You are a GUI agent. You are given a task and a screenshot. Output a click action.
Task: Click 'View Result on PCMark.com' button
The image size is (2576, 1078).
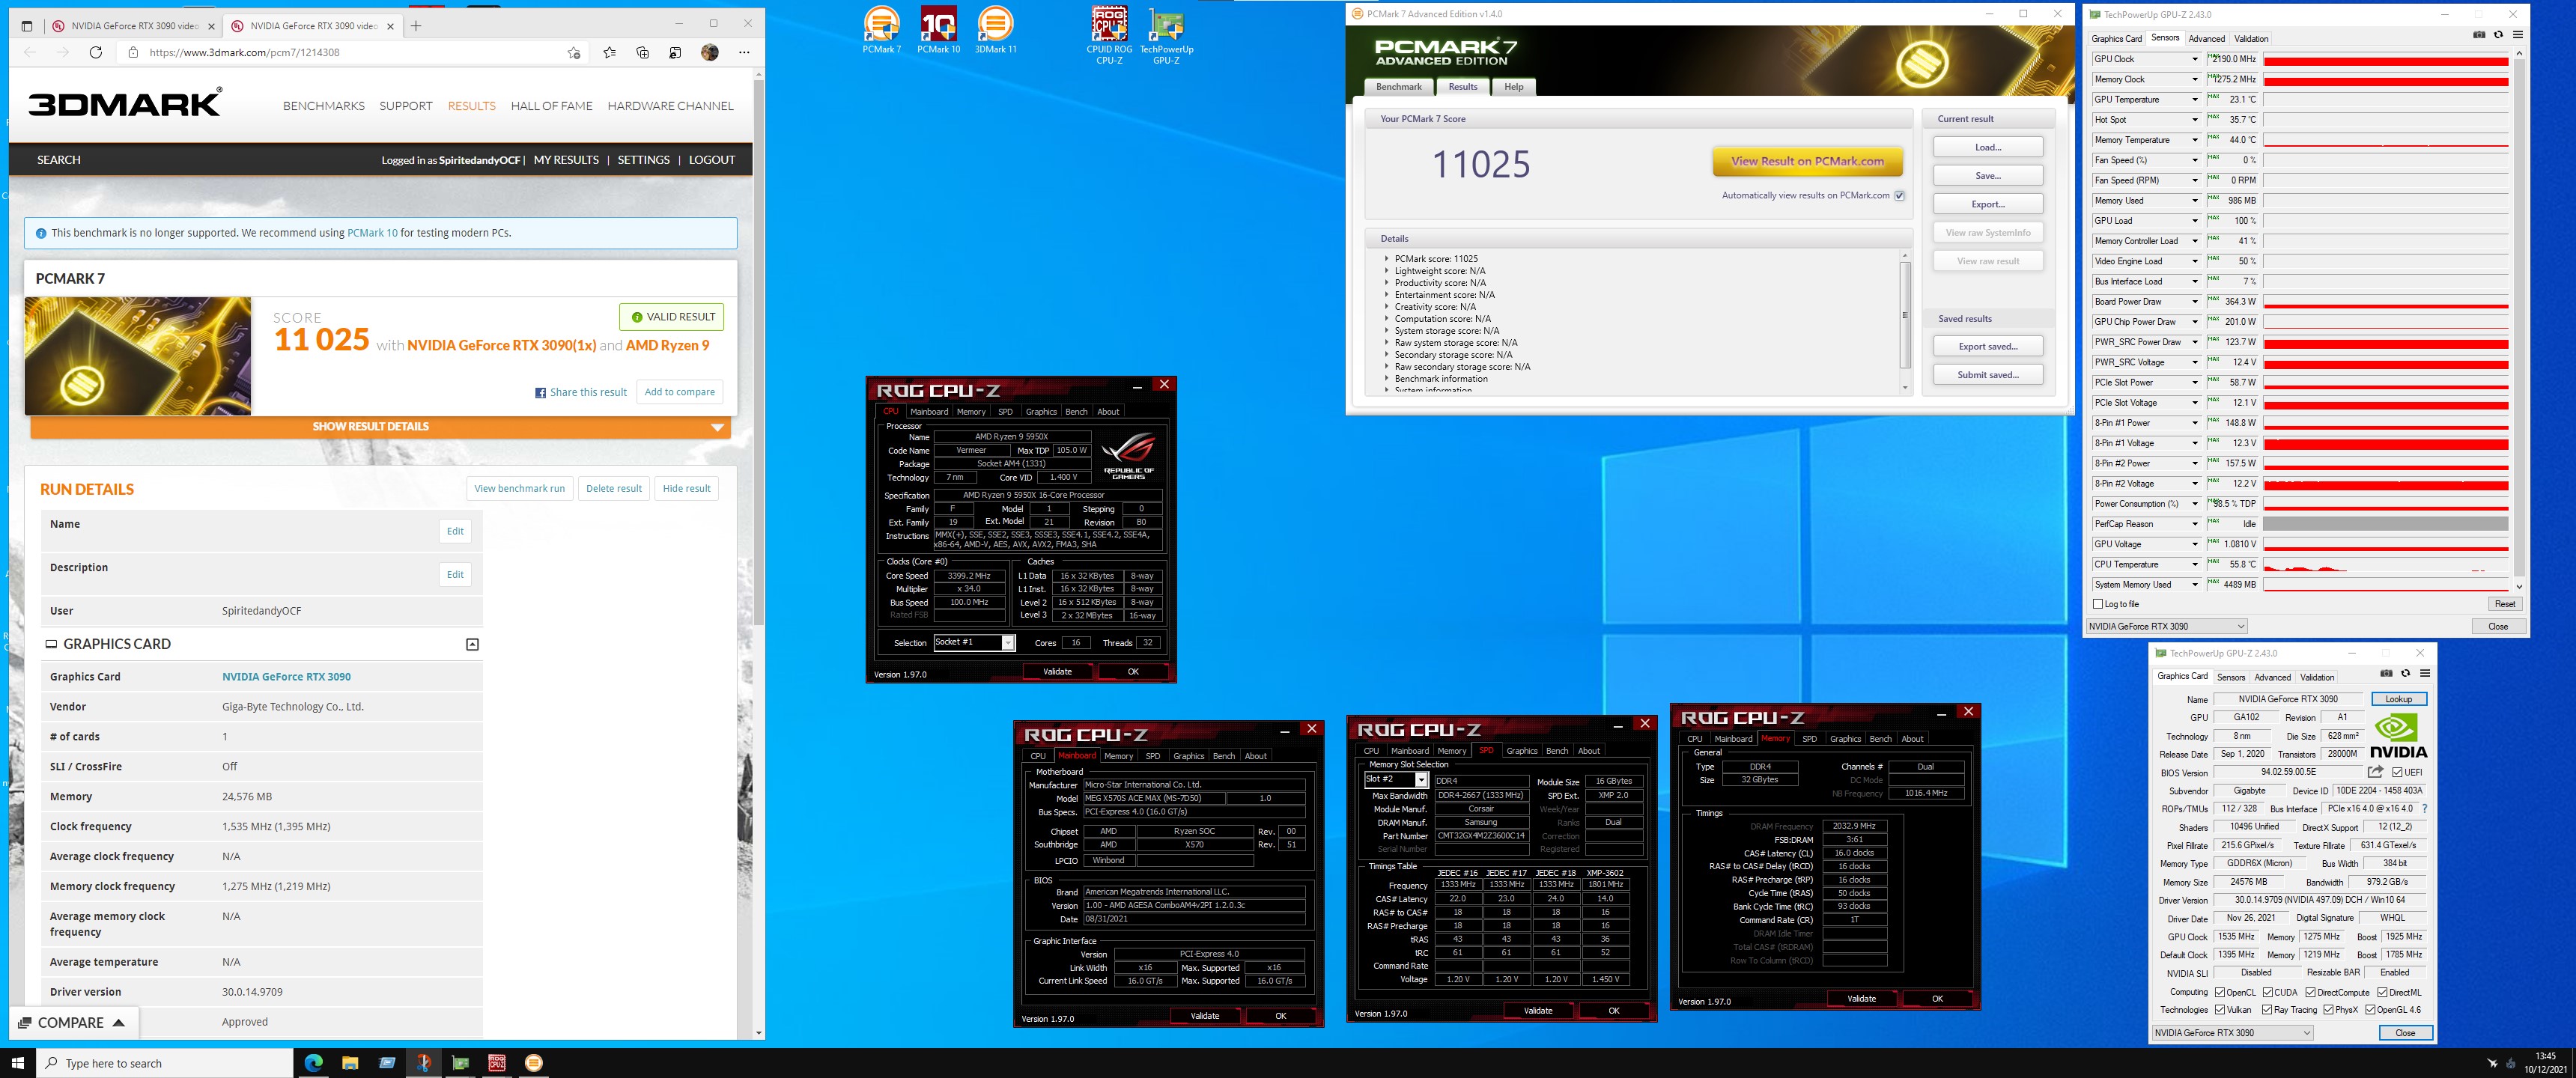[1807, 161]
